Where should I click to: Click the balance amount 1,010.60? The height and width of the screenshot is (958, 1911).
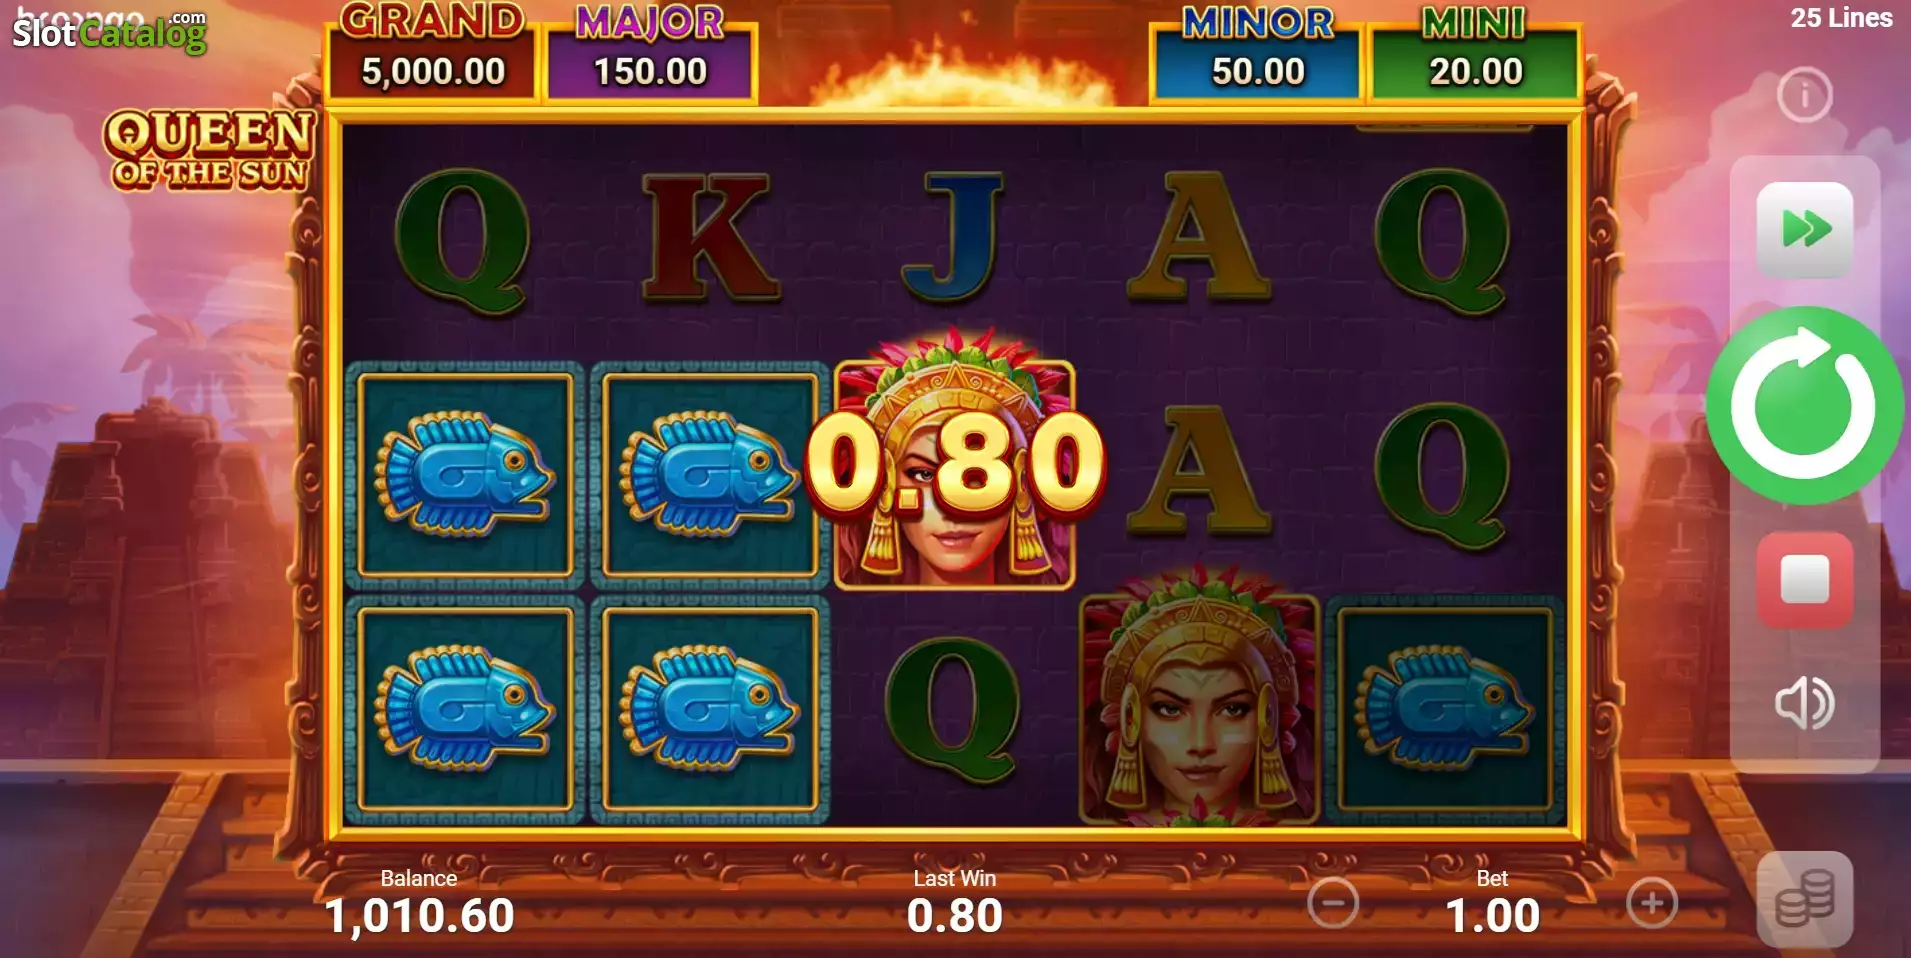[x=420, y=915]
